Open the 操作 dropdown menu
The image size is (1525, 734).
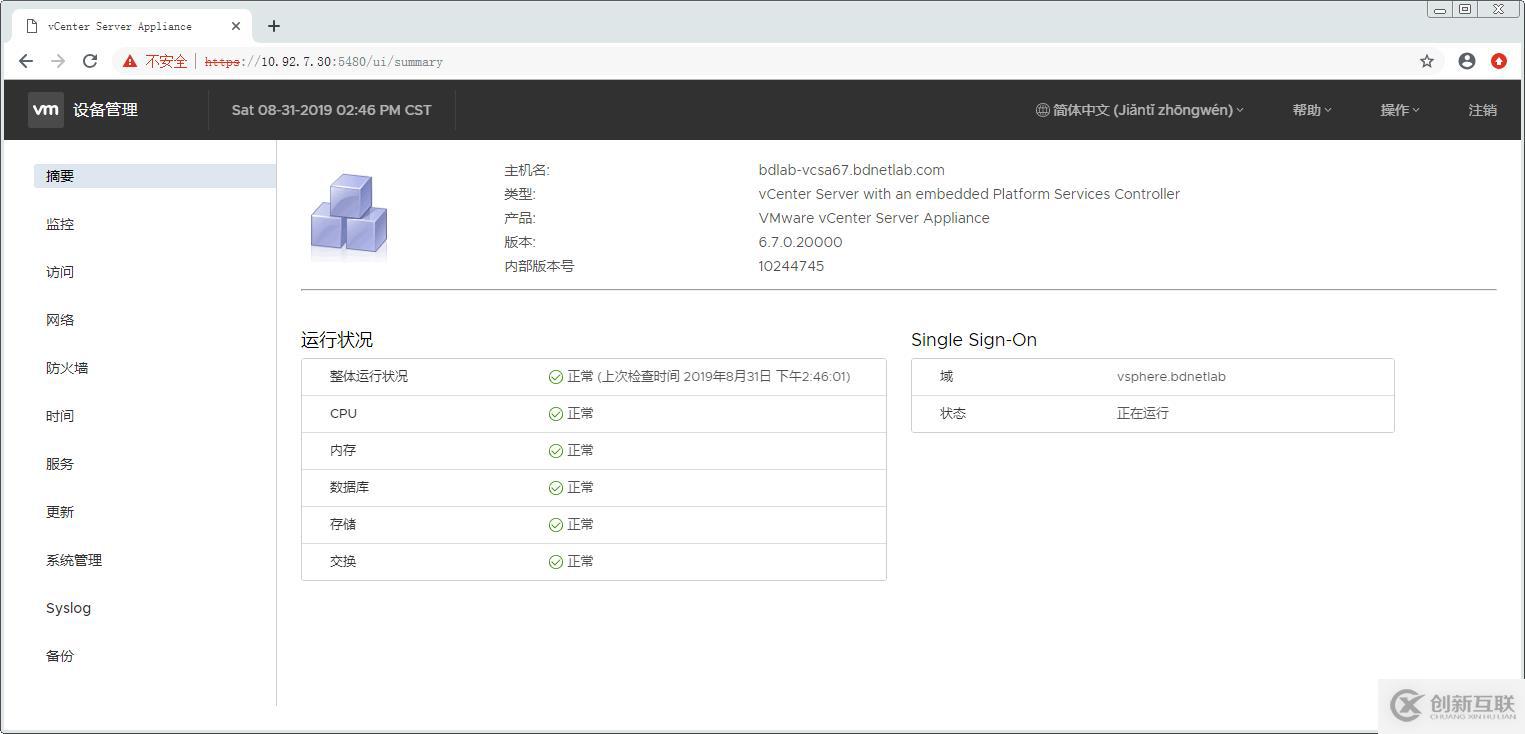click(x=1398, y=110)
